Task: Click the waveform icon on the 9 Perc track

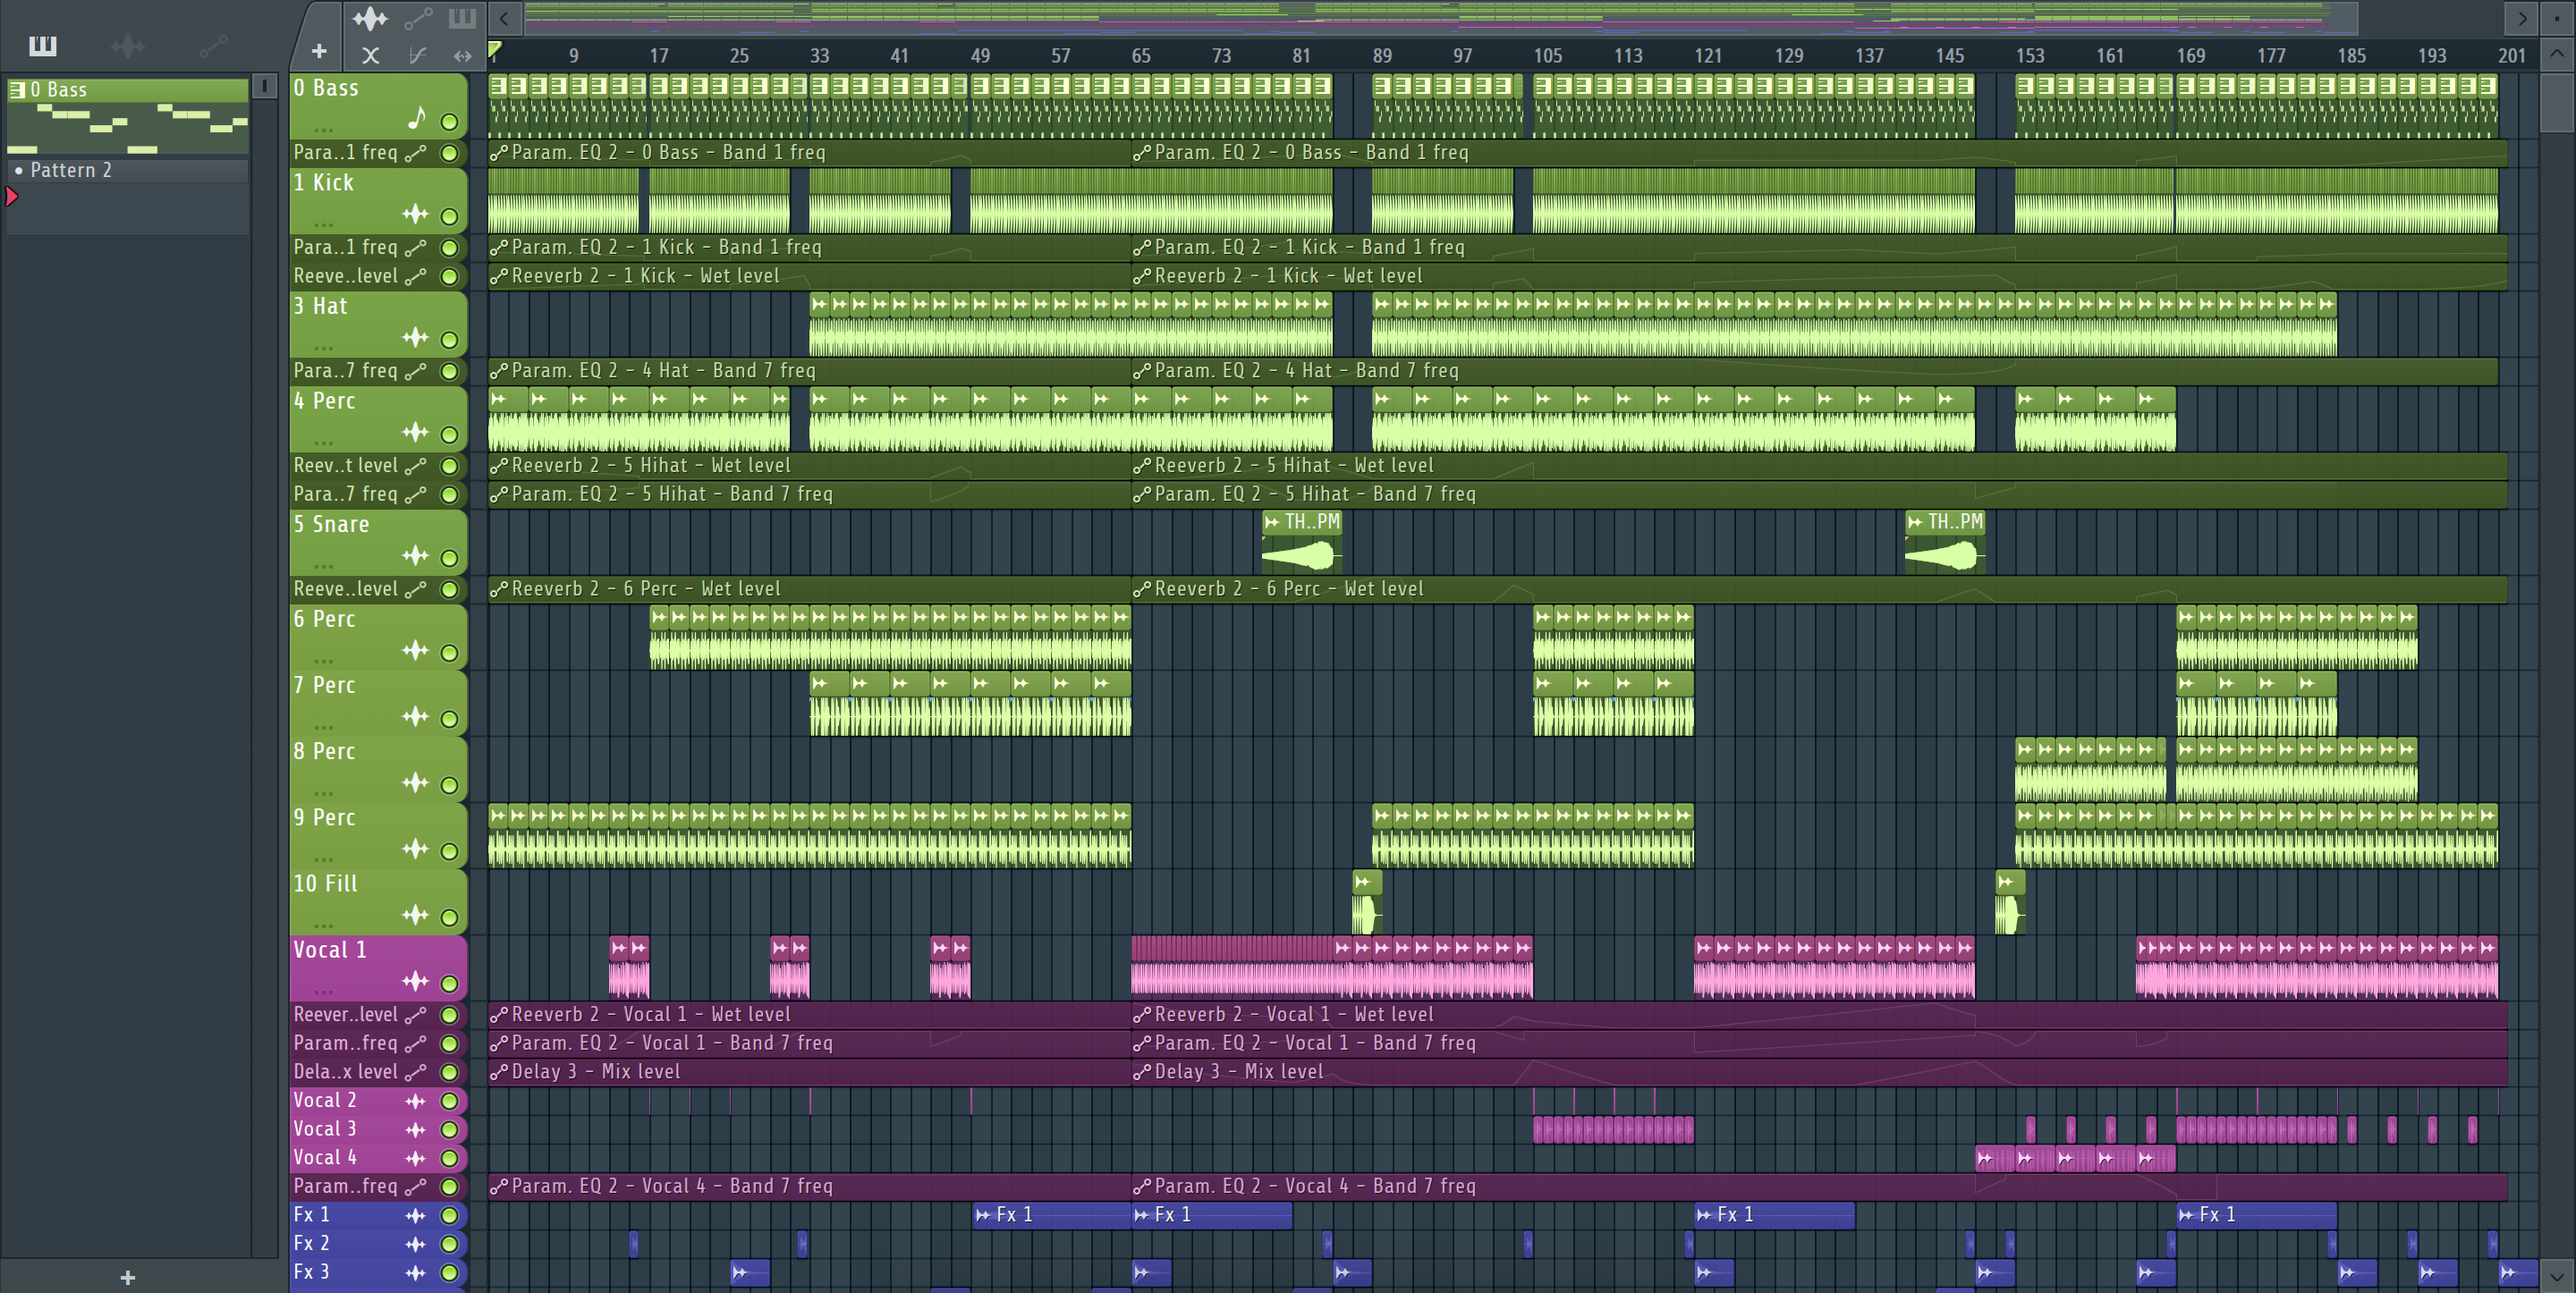Action: 415,849
